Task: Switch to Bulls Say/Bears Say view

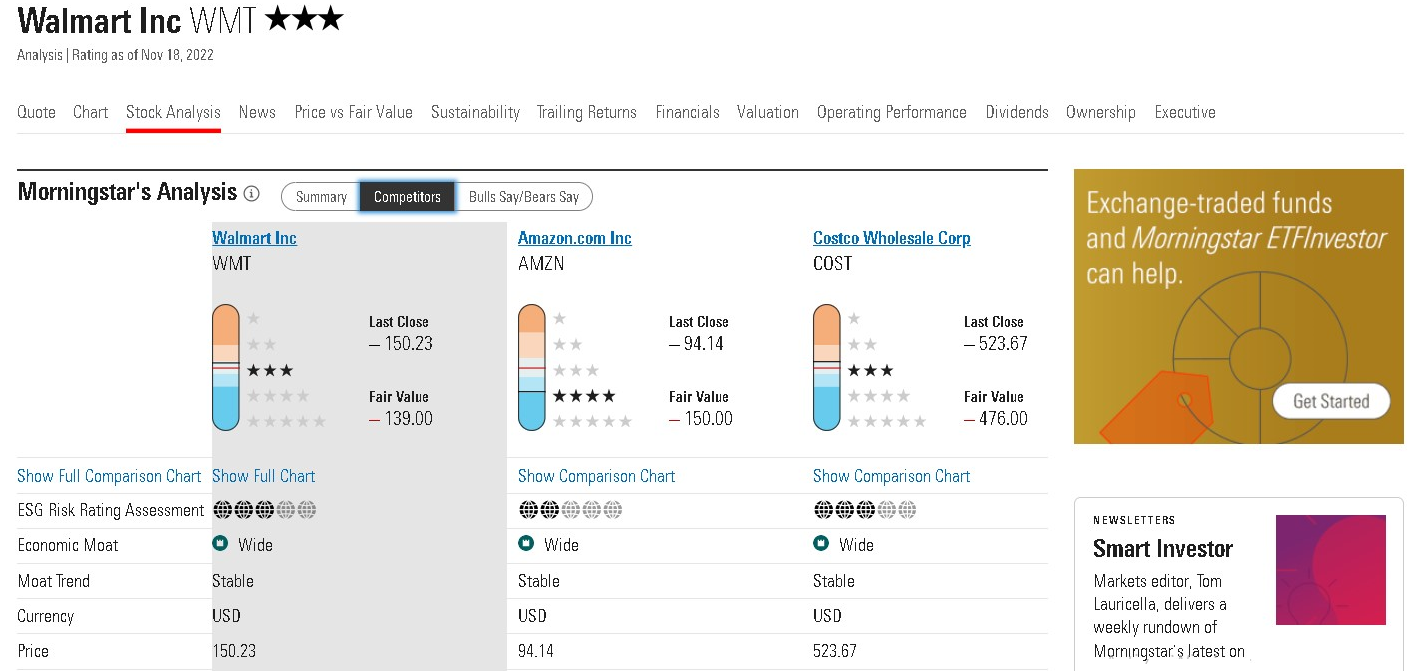Action: pyautogui.click(x=524, y=197)
